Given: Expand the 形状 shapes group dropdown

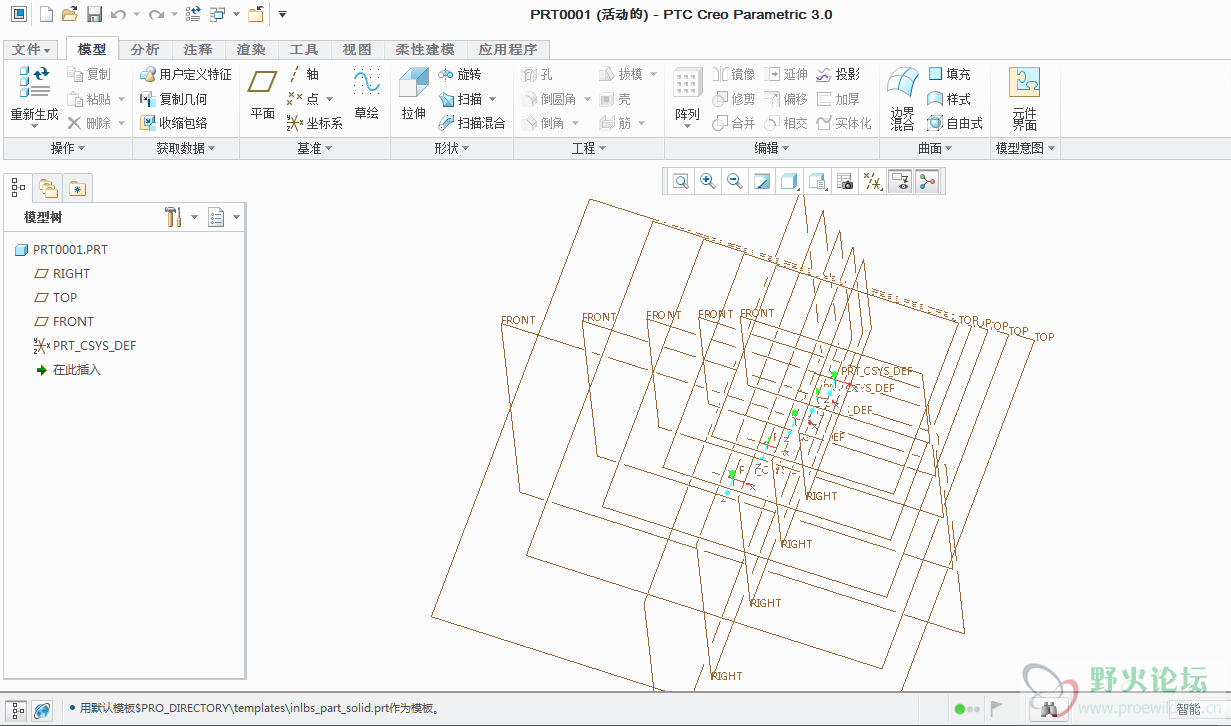Looking at the screenshot, I should (452, 148).
